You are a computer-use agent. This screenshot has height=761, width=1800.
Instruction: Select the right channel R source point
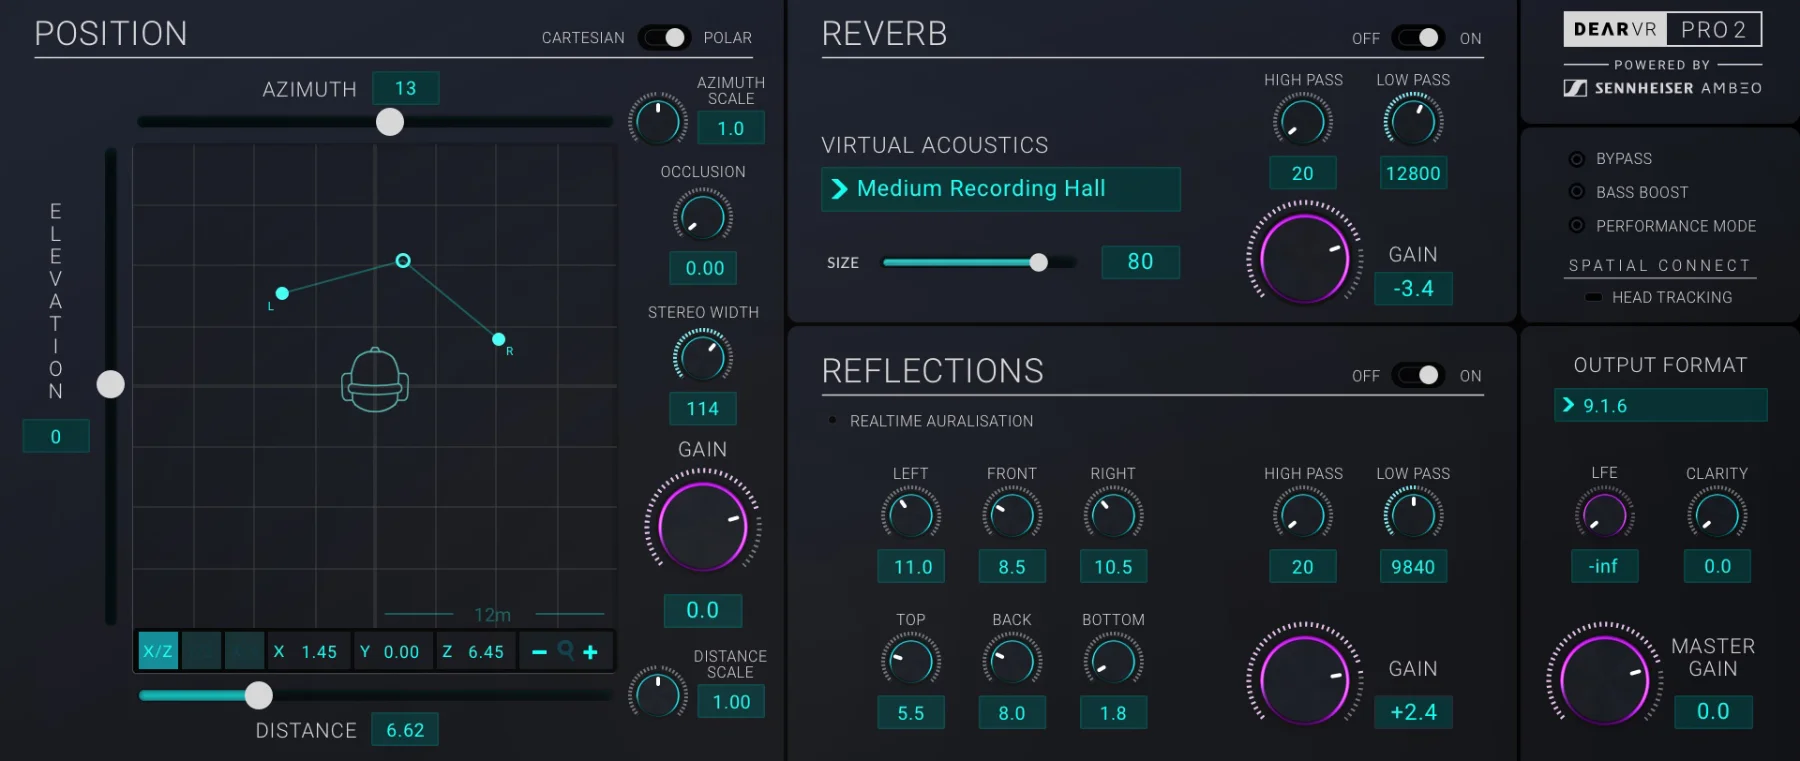point(499,340)
